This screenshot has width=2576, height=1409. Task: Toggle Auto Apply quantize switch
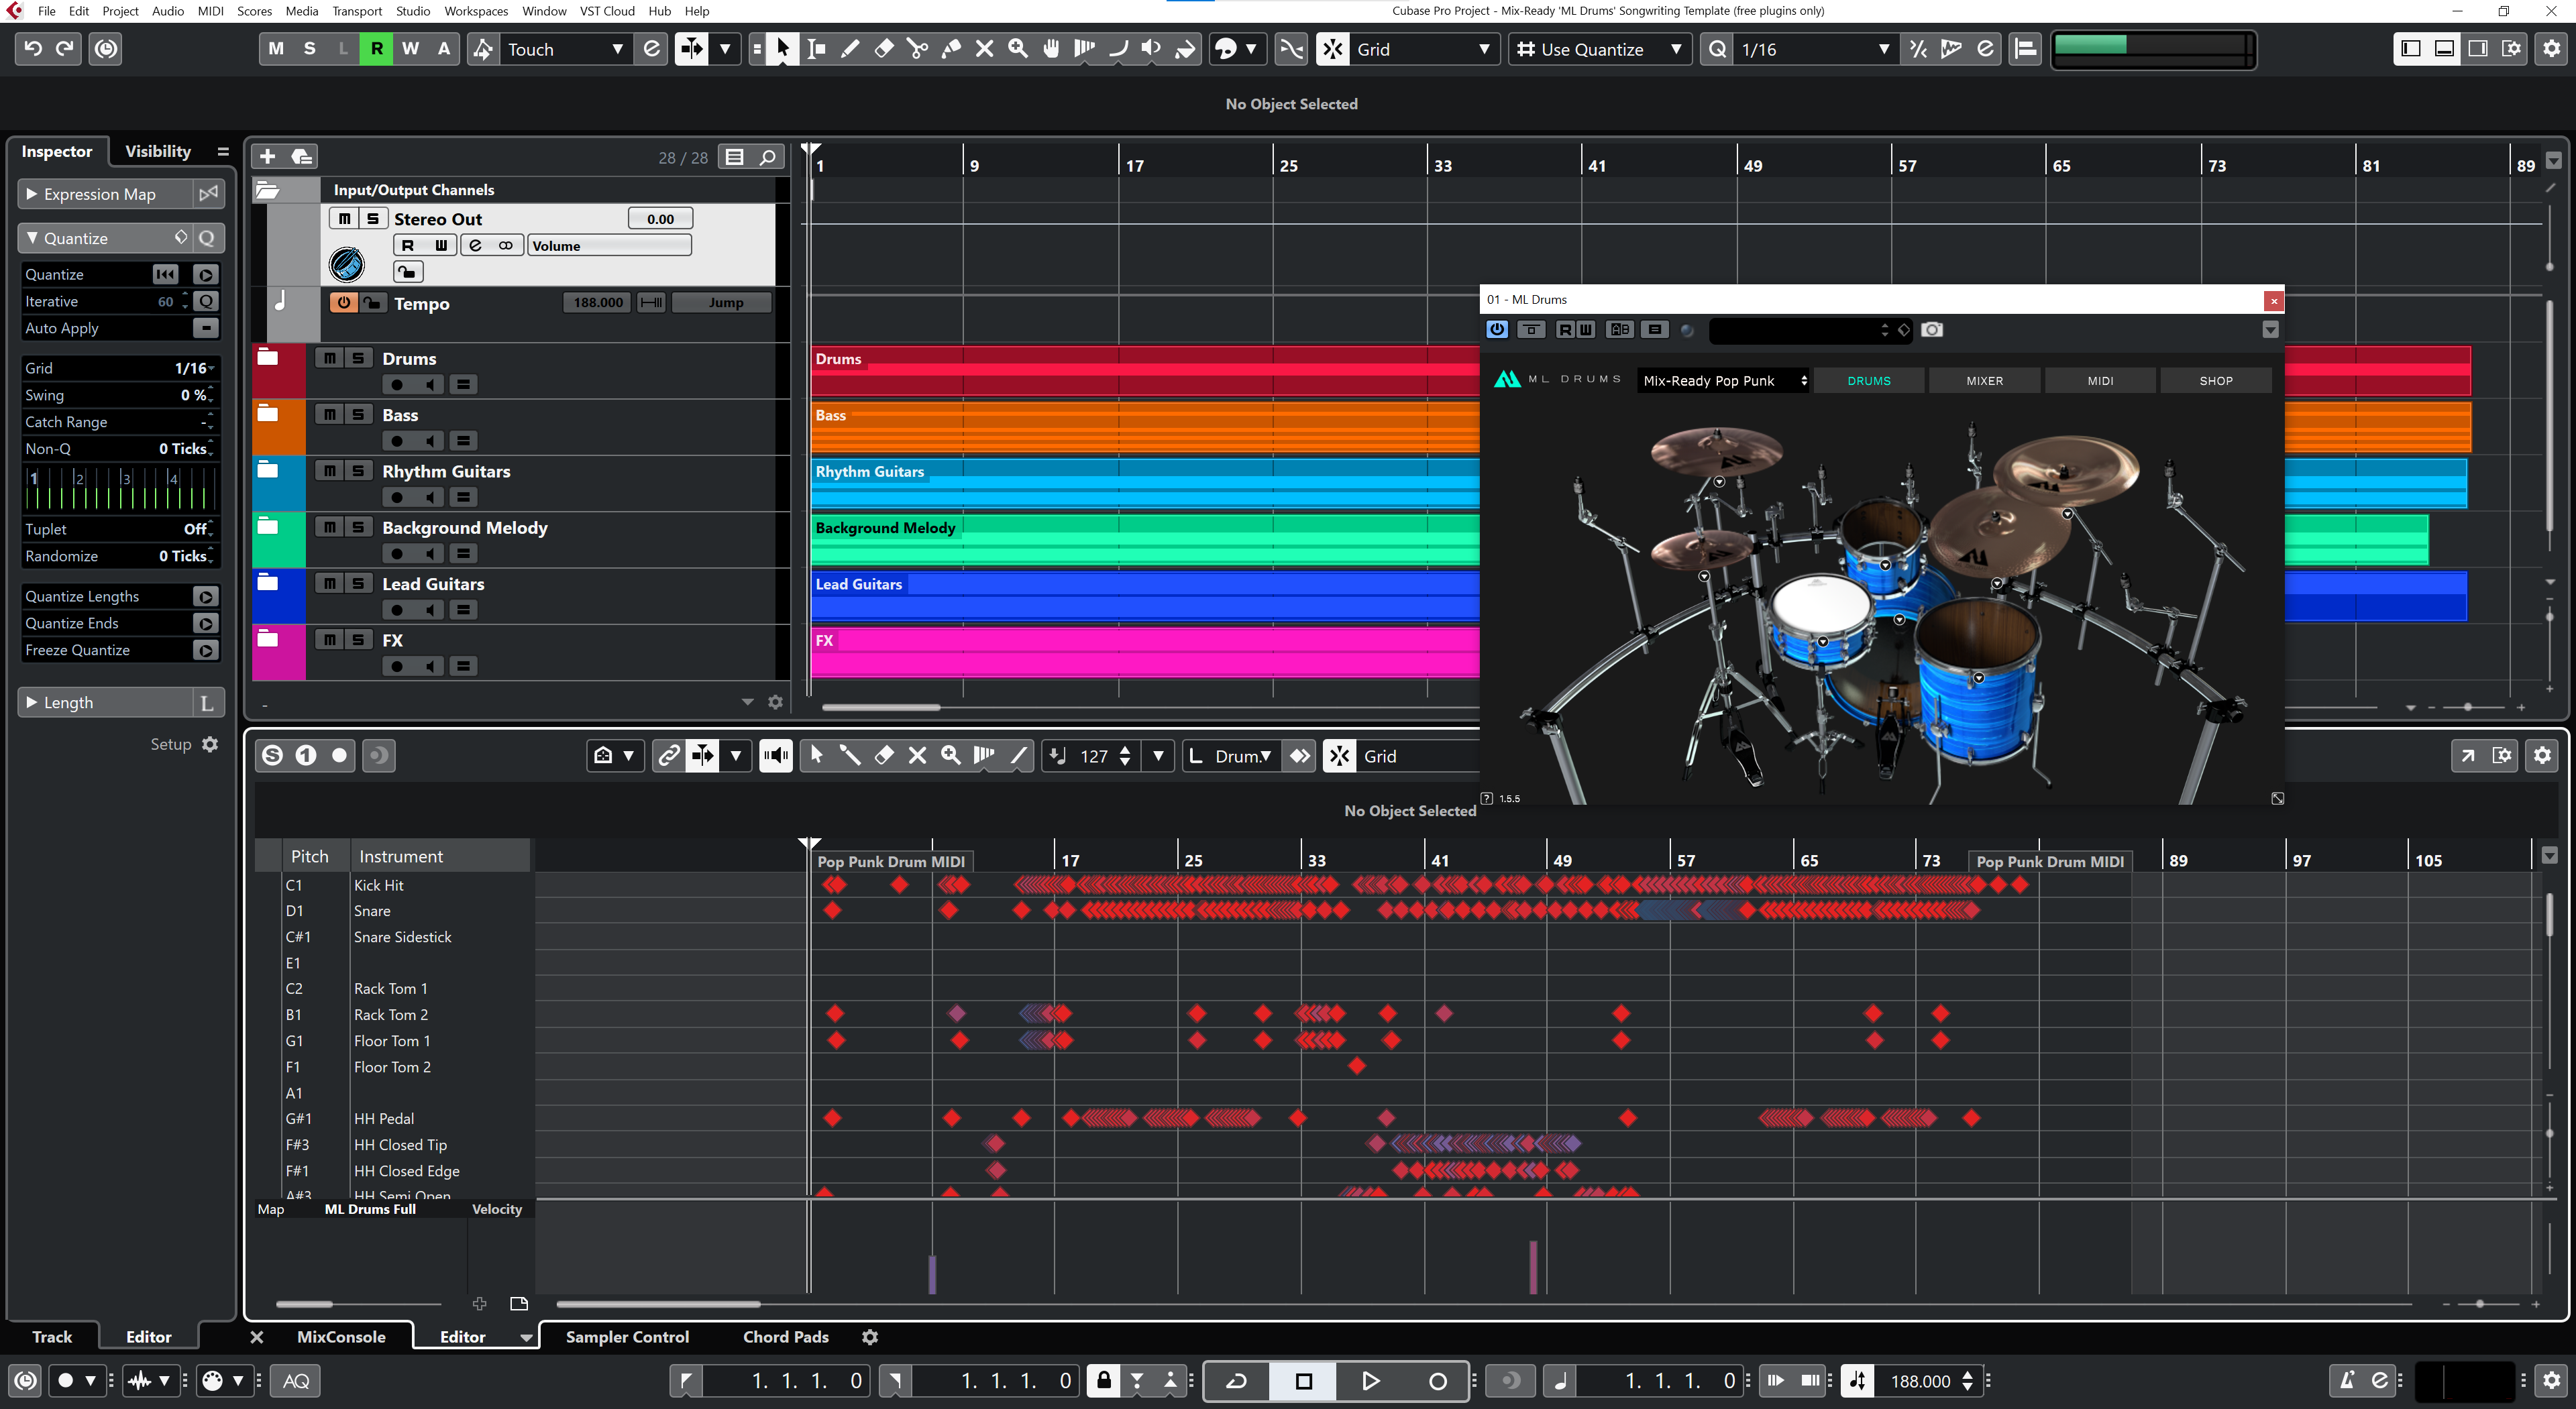click(205, 328)
